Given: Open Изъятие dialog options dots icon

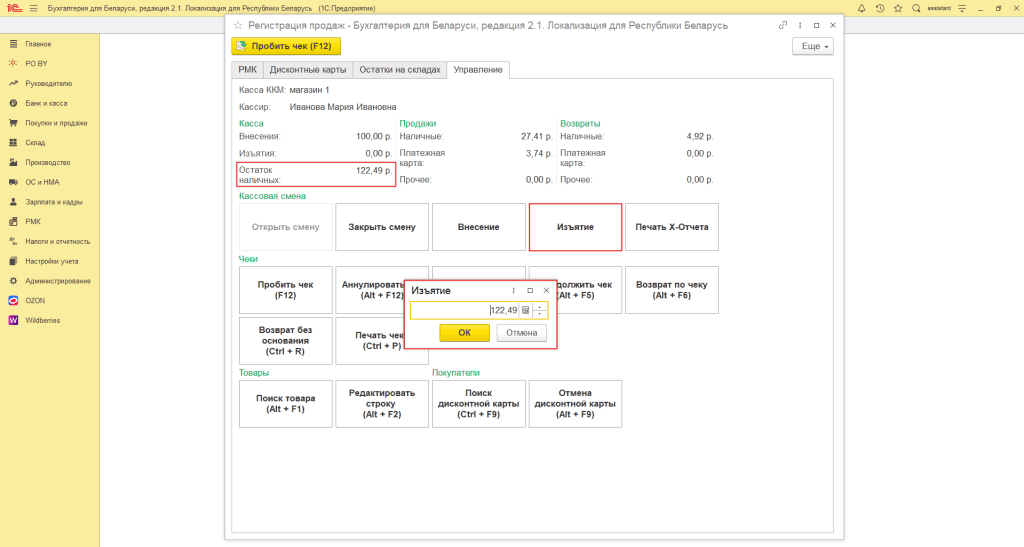Looking at the screenshot, I should coord(513,290).
